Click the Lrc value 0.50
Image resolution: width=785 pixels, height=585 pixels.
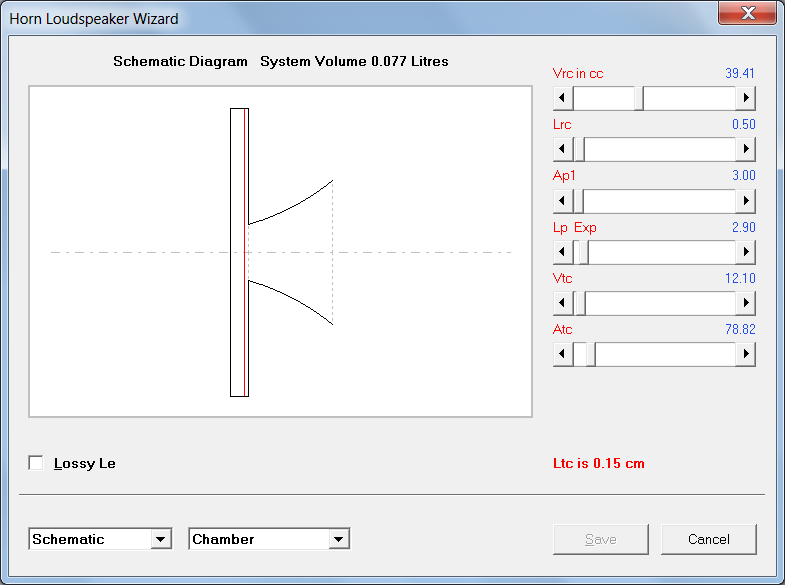click(743, 125)
